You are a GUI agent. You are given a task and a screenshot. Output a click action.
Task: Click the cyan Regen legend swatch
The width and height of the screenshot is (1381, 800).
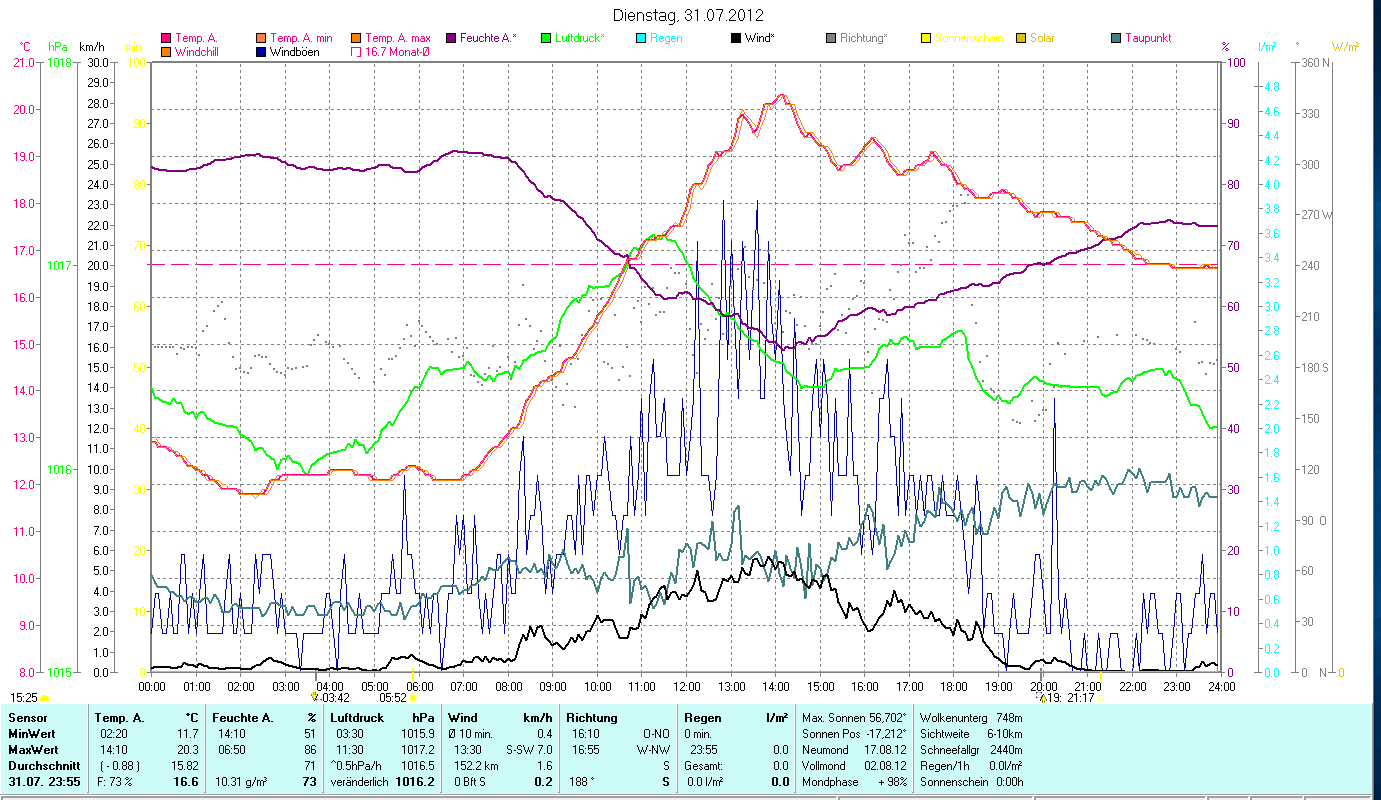click(641, 38)
